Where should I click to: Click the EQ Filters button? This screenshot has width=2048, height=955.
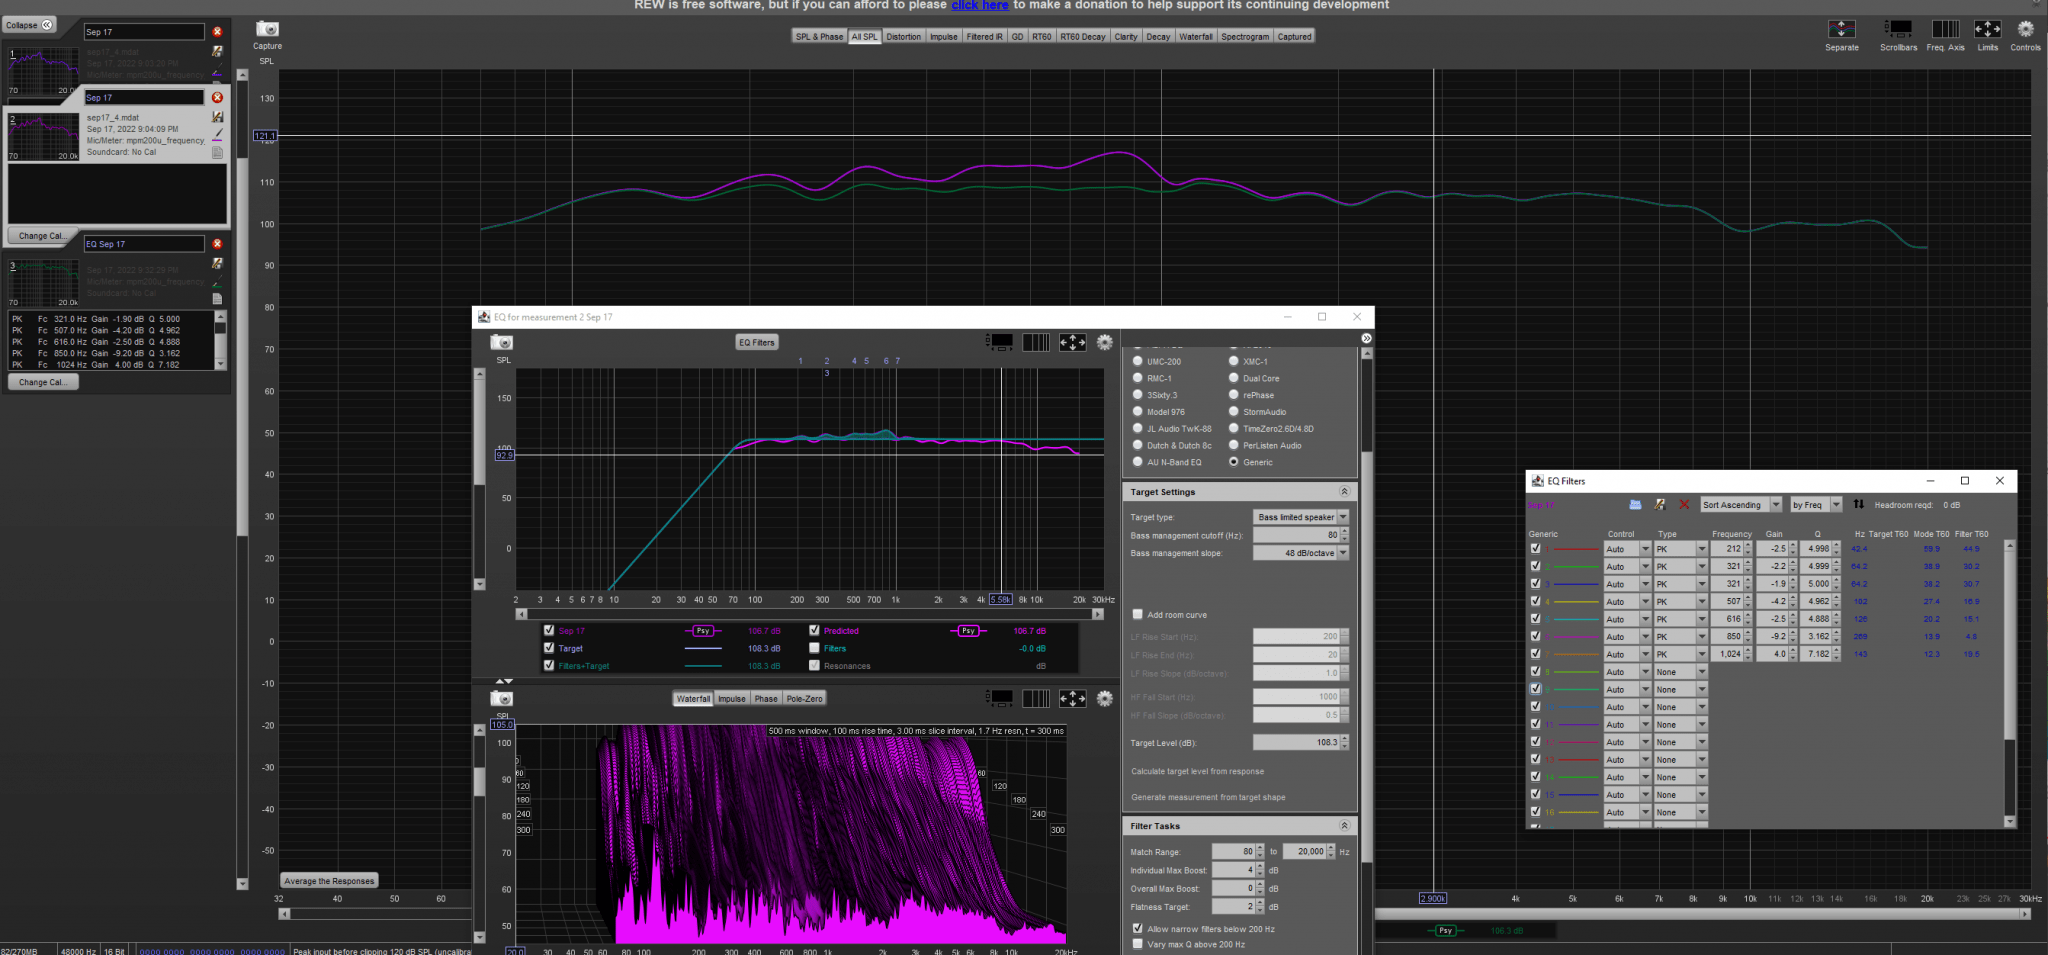(756, 343)
